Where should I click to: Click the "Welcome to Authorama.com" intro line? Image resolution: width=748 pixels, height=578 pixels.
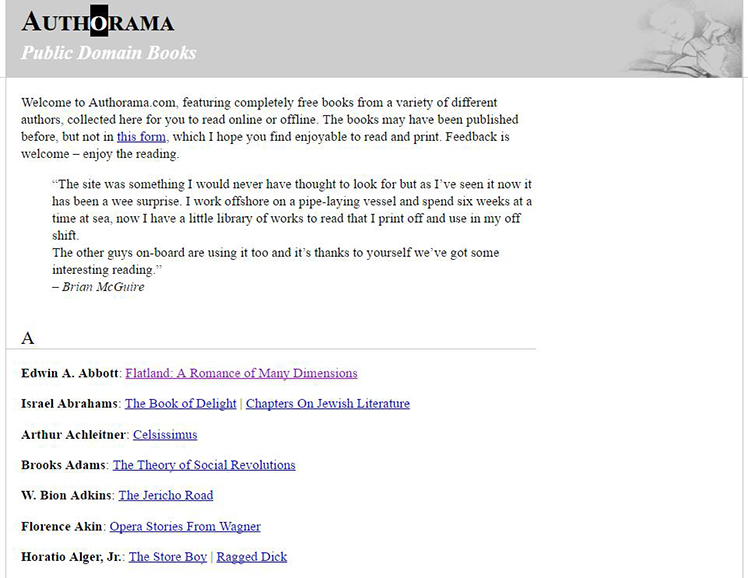click(259, 103)
